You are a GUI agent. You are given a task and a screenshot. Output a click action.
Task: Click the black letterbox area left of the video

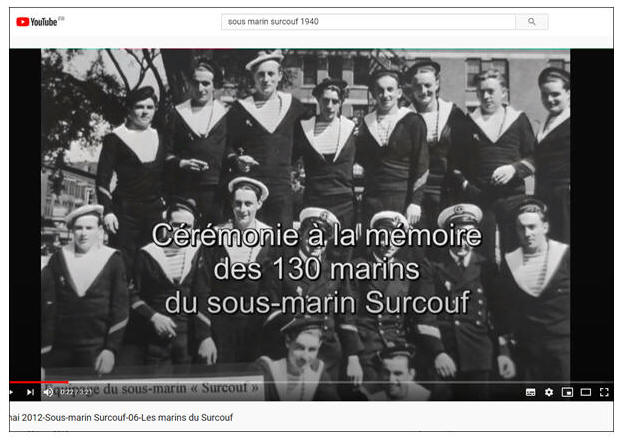[24, 220]
